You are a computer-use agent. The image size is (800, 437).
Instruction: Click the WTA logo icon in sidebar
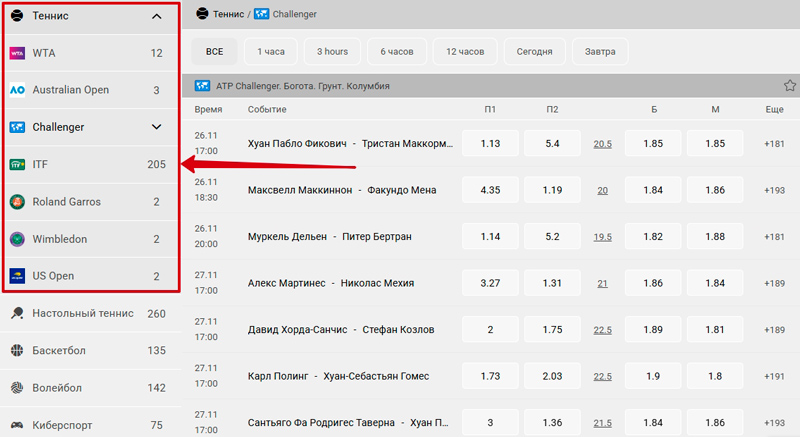(17, 53)
